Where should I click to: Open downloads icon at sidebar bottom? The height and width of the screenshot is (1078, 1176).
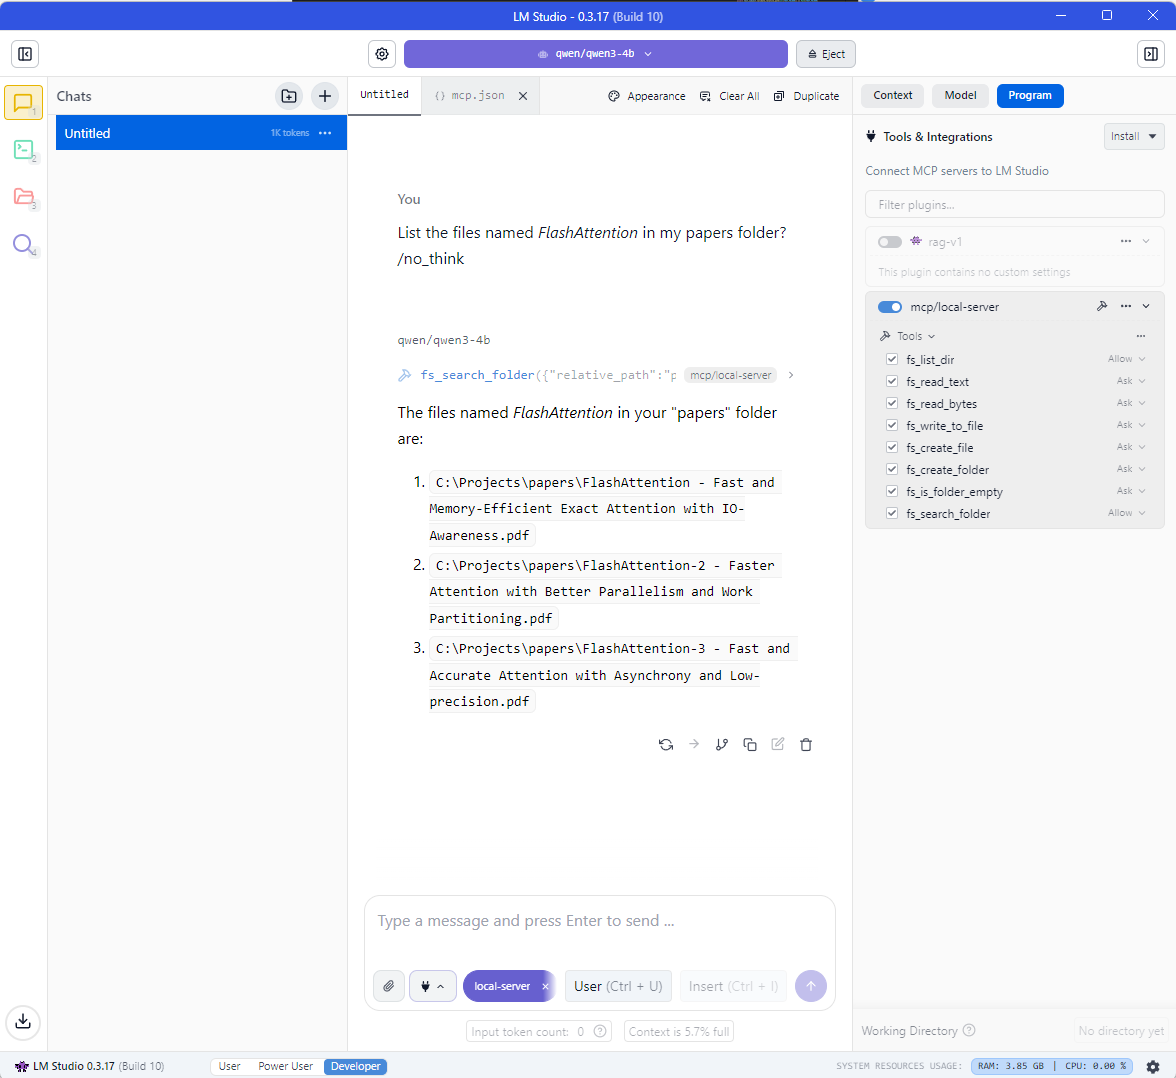pyautogui.click(x=23, y=1022)
